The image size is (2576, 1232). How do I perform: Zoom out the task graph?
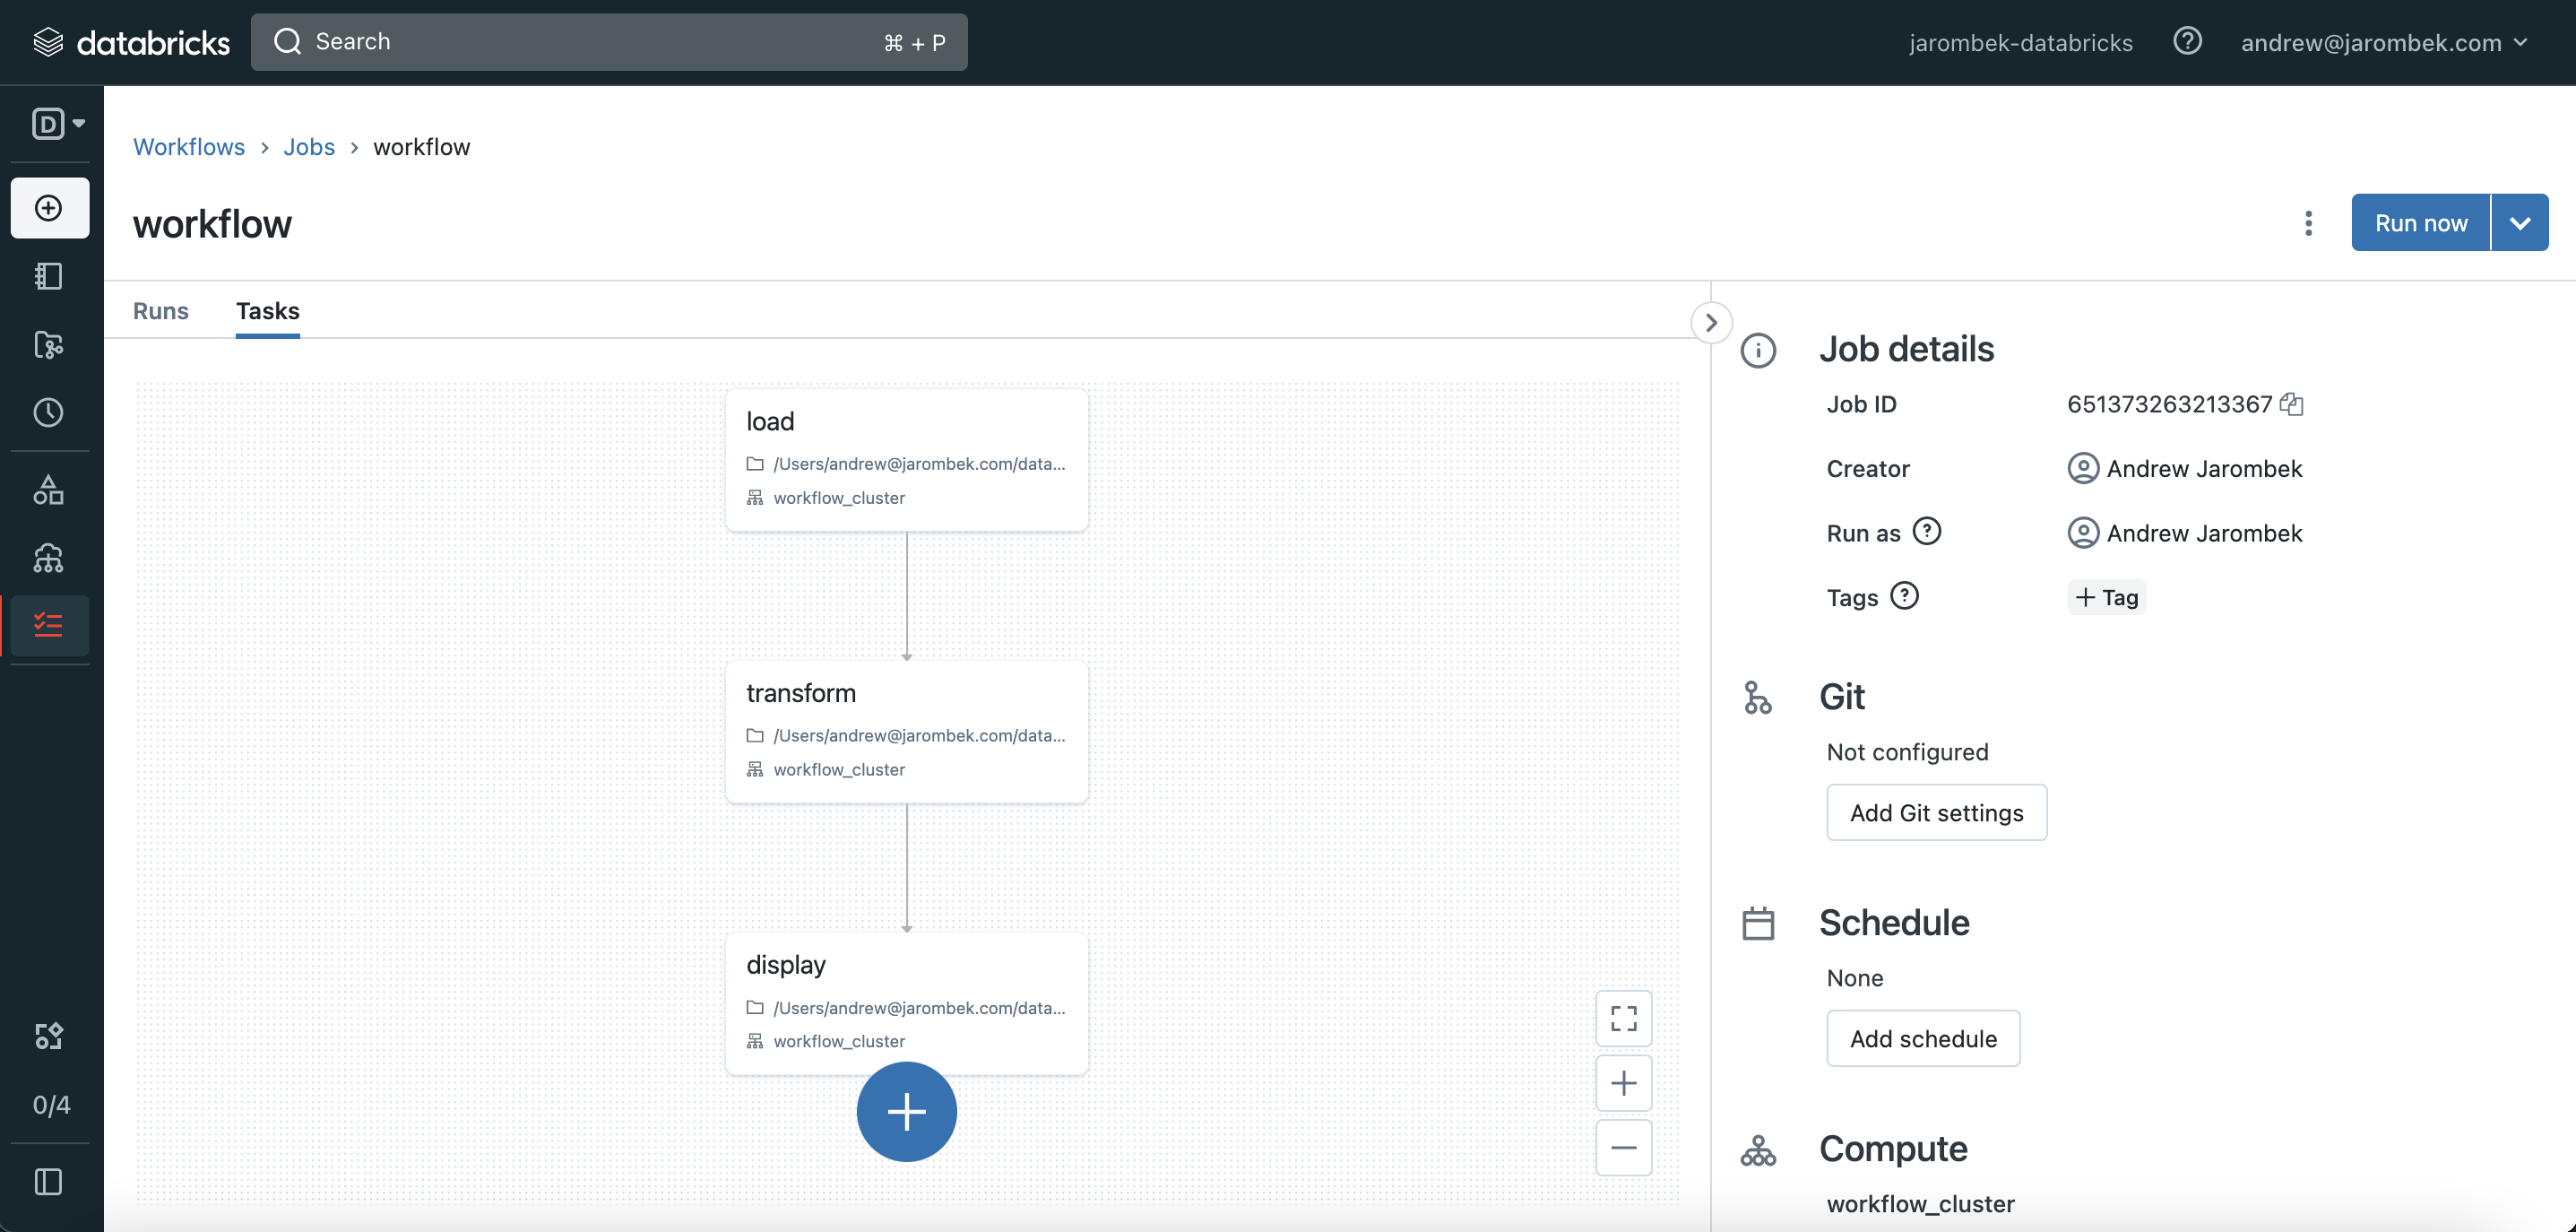[1623, 1147]
